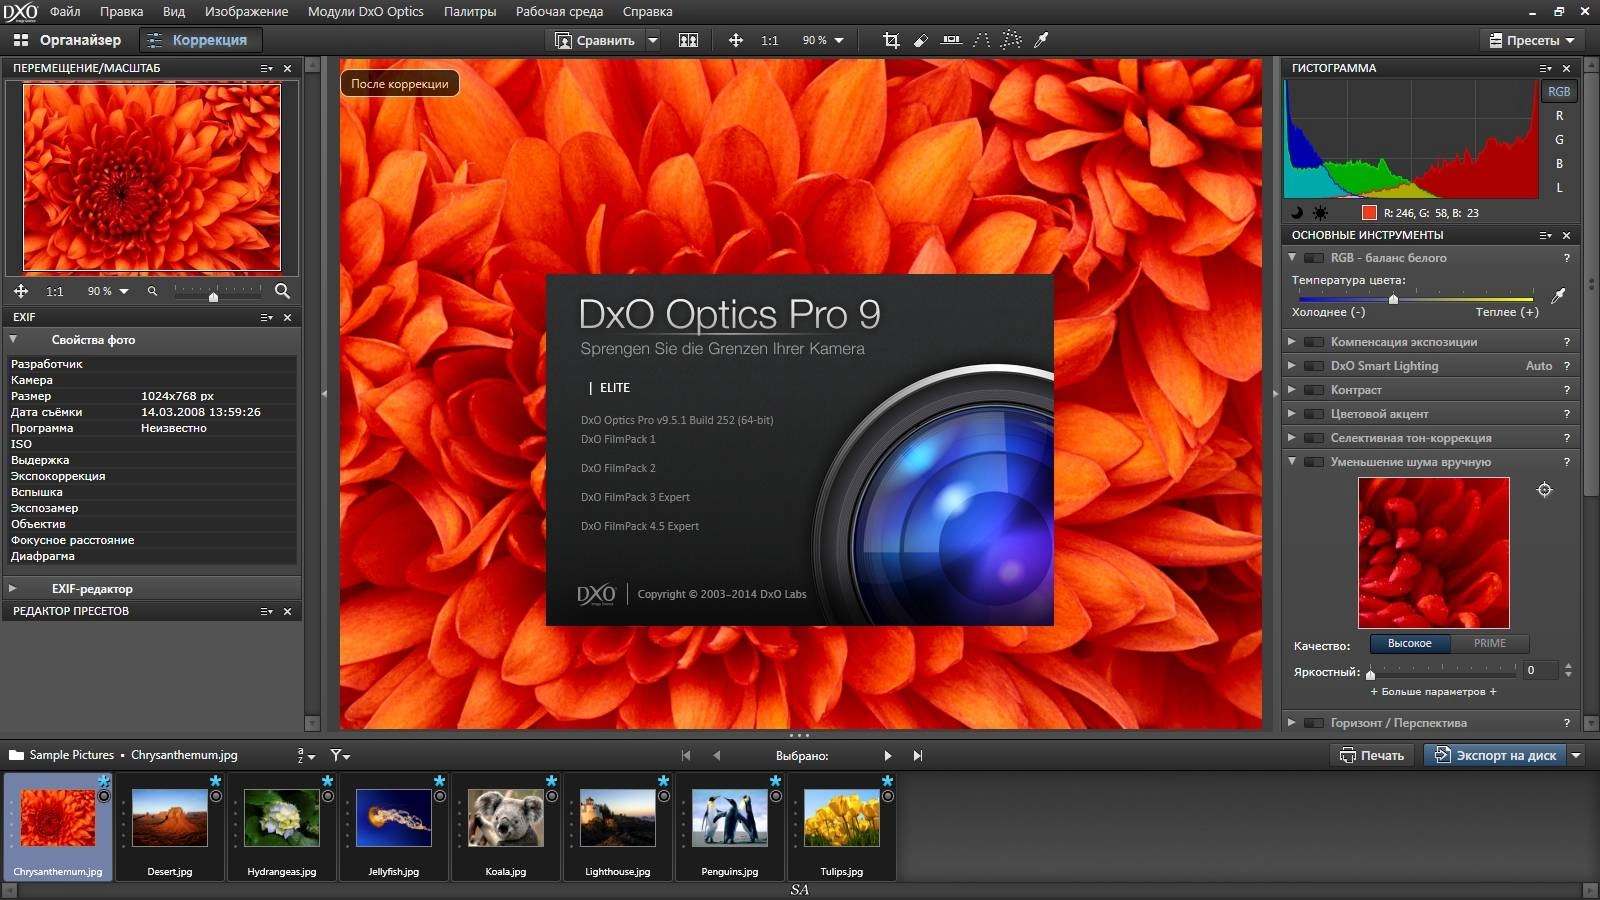This screenshot has height=900, width=1600.
Task: Open the Справка menu
Action: coord(647,12)
